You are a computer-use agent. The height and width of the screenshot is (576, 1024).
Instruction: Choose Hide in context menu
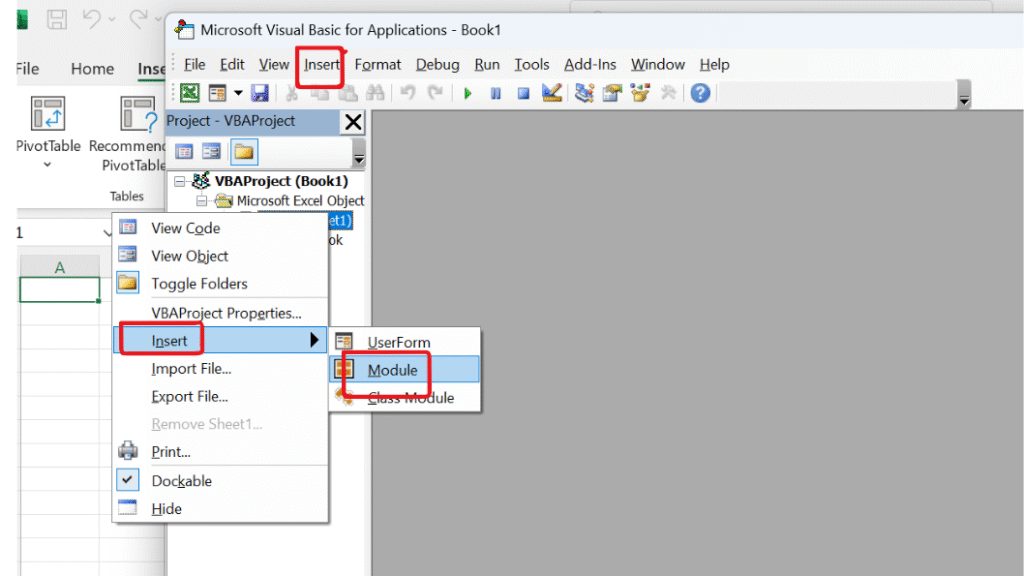[x=220, y=509]
